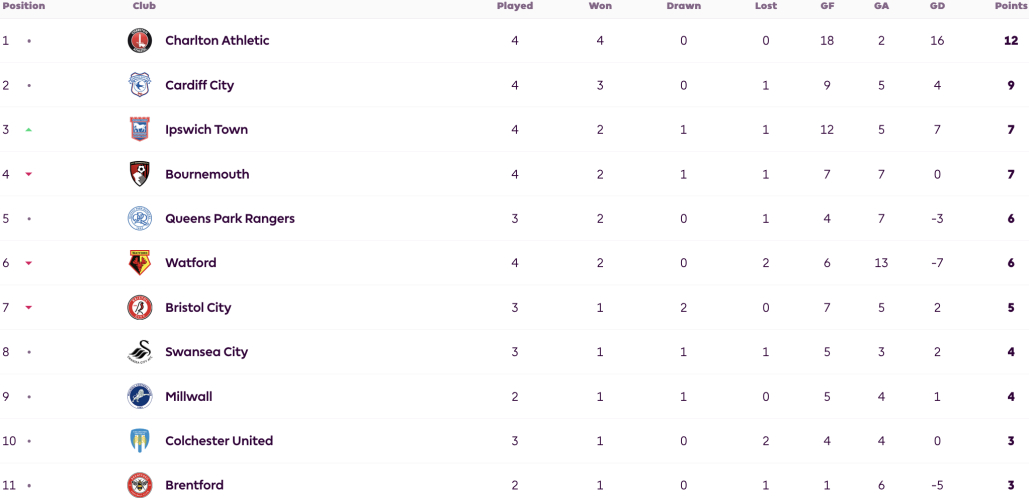Click the red down arrow beside Watford

[29, 263]
